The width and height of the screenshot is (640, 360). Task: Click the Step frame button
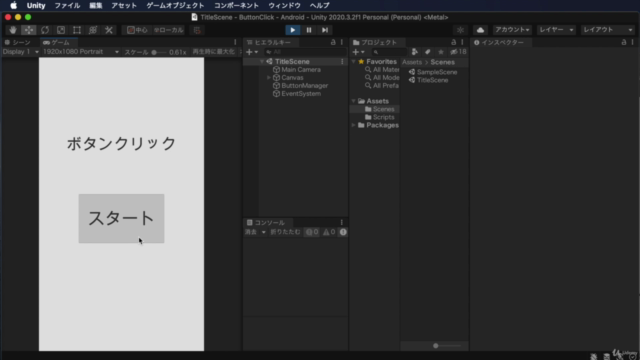point(325,30)
